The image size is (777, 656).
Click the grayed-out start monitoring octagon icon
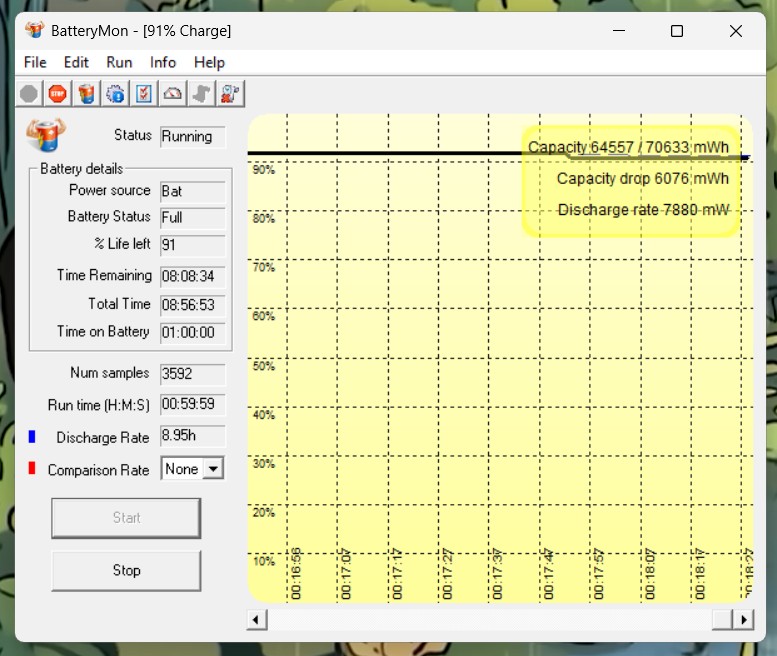click(x=29, y=93)
